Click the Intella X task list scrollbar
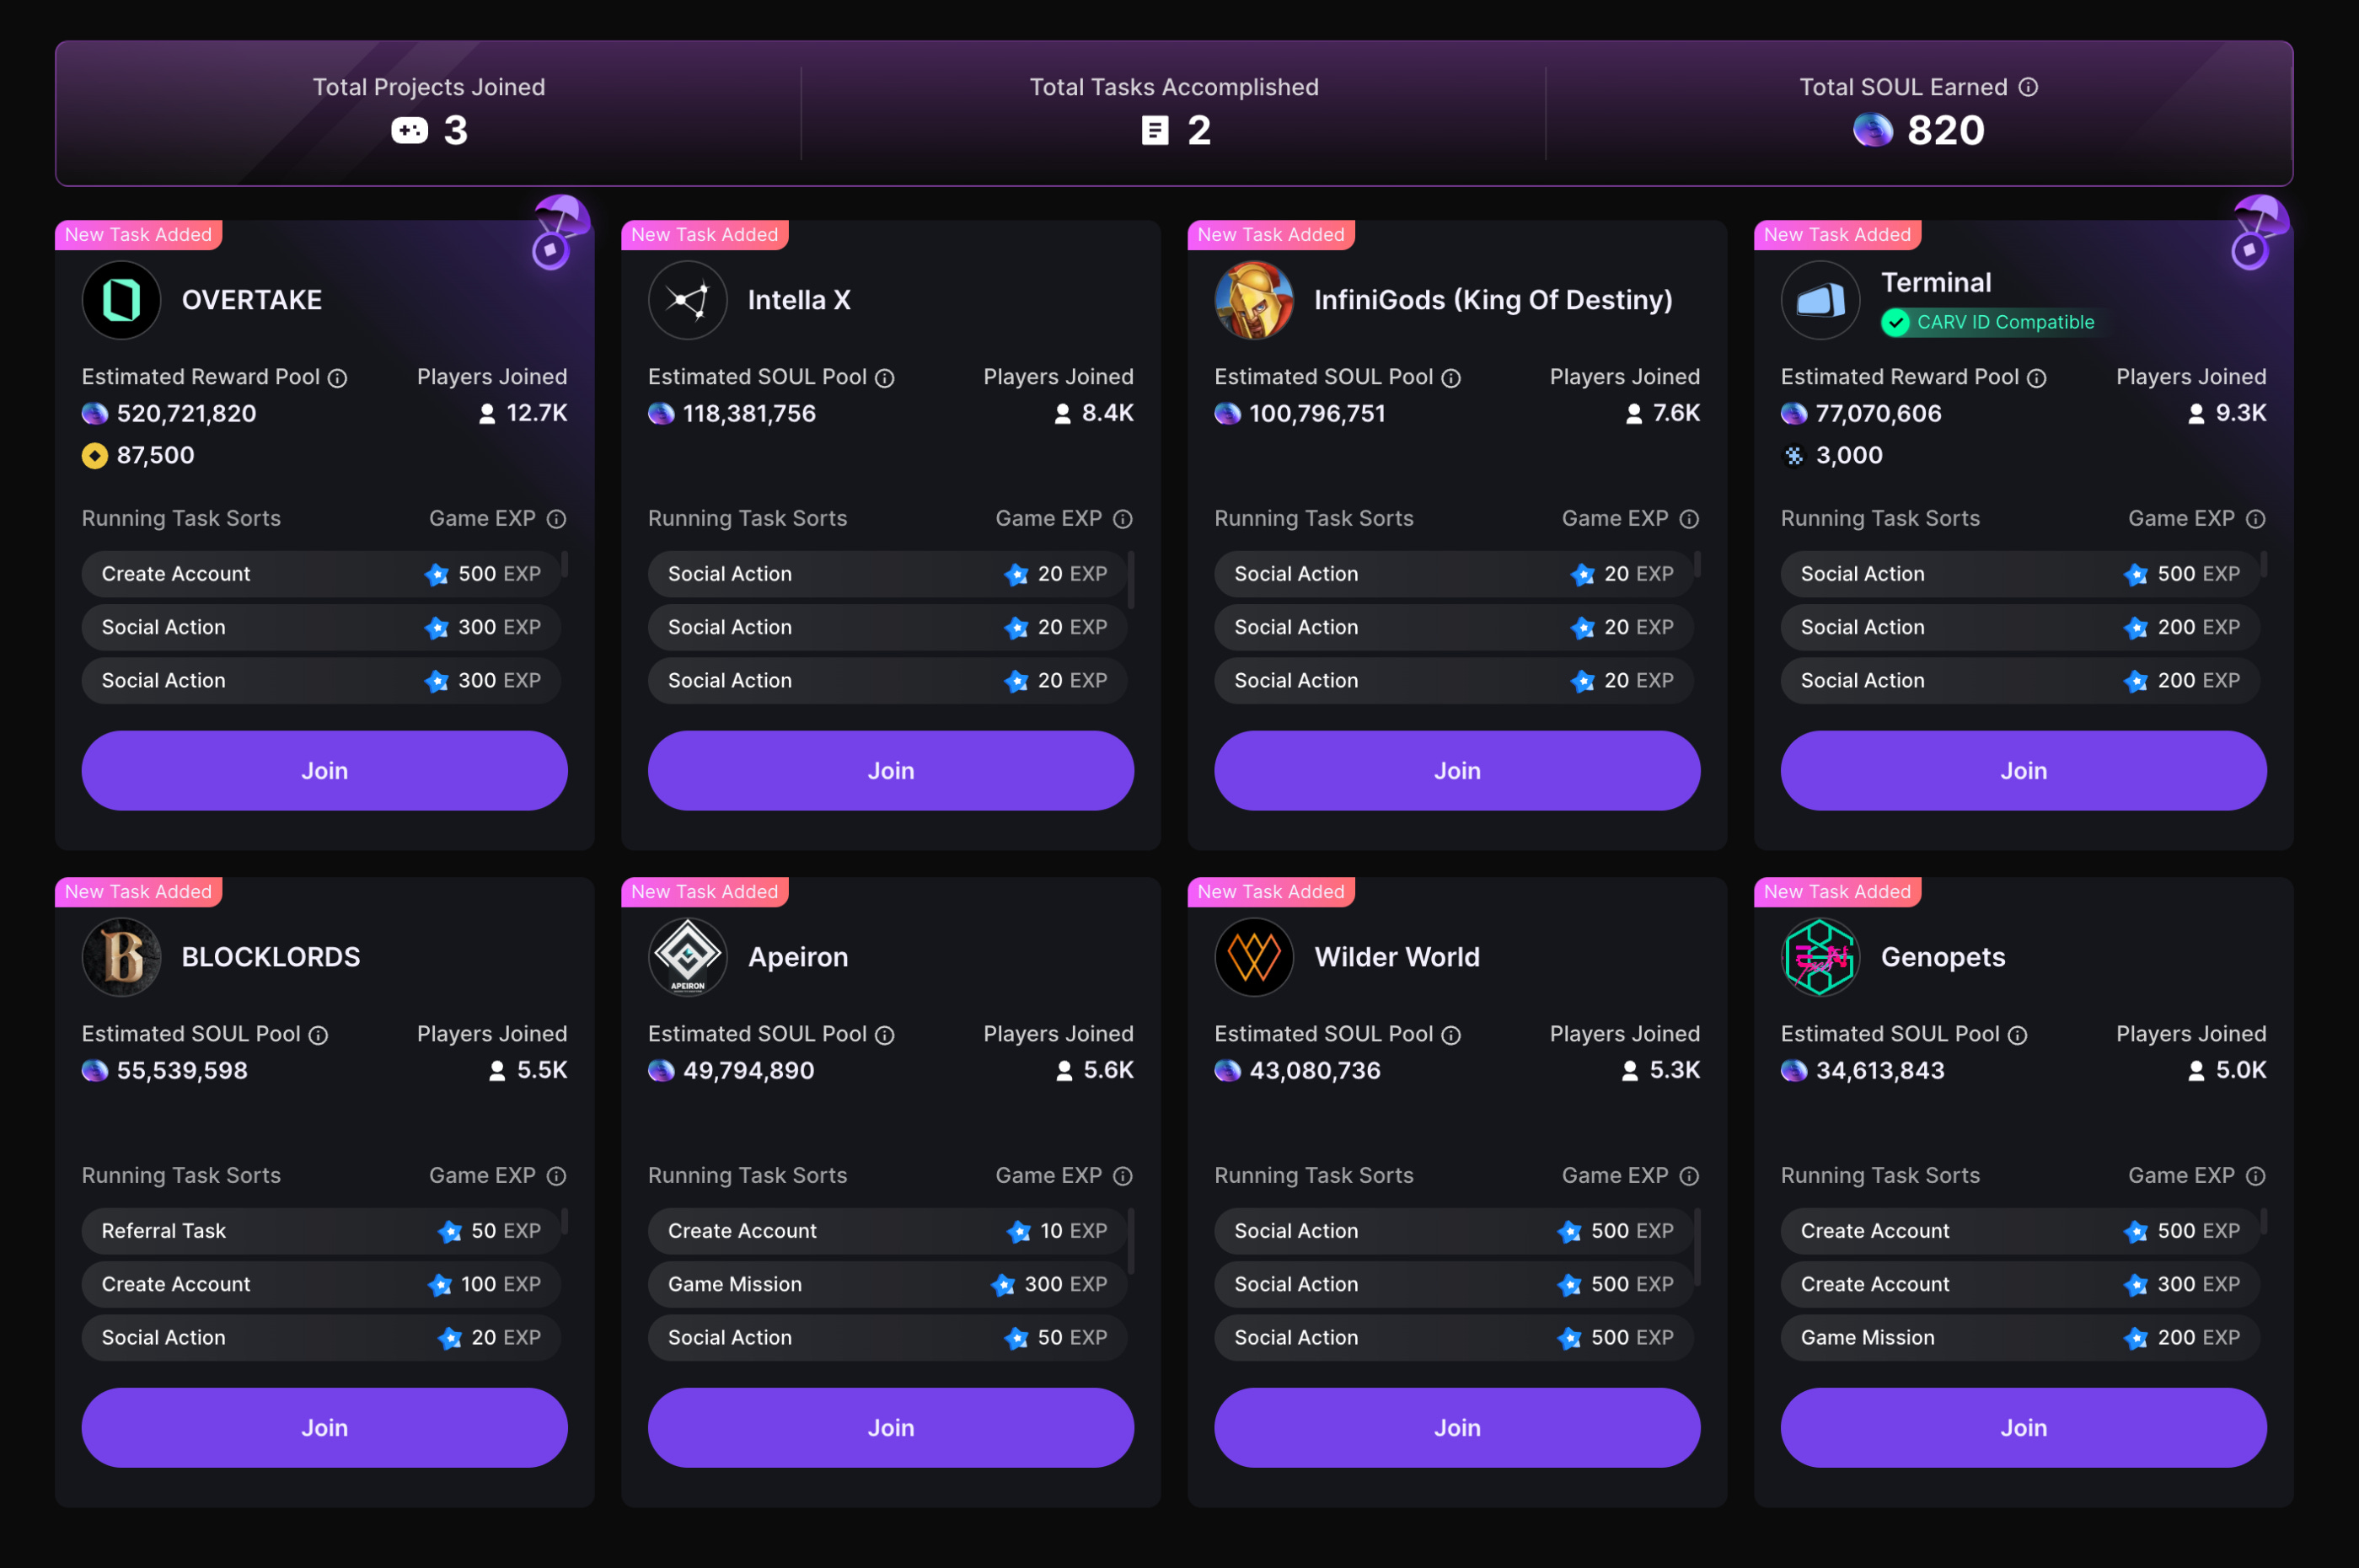Viewport: 2359px width, 1568px height. (1130, 580)
